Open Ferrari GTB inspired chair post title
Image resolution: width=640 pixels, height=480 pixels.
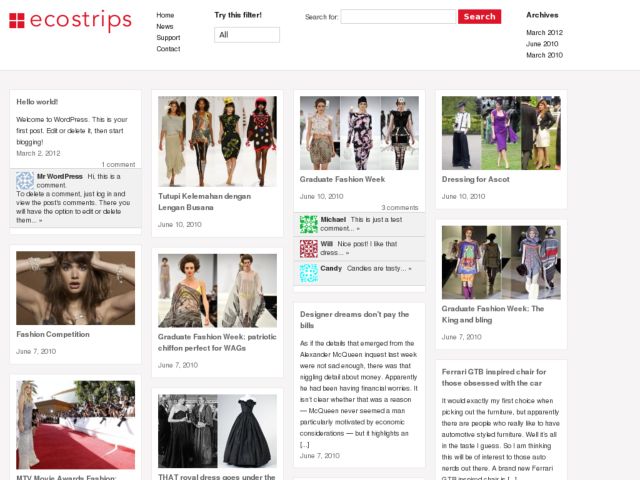pos(494,377)
